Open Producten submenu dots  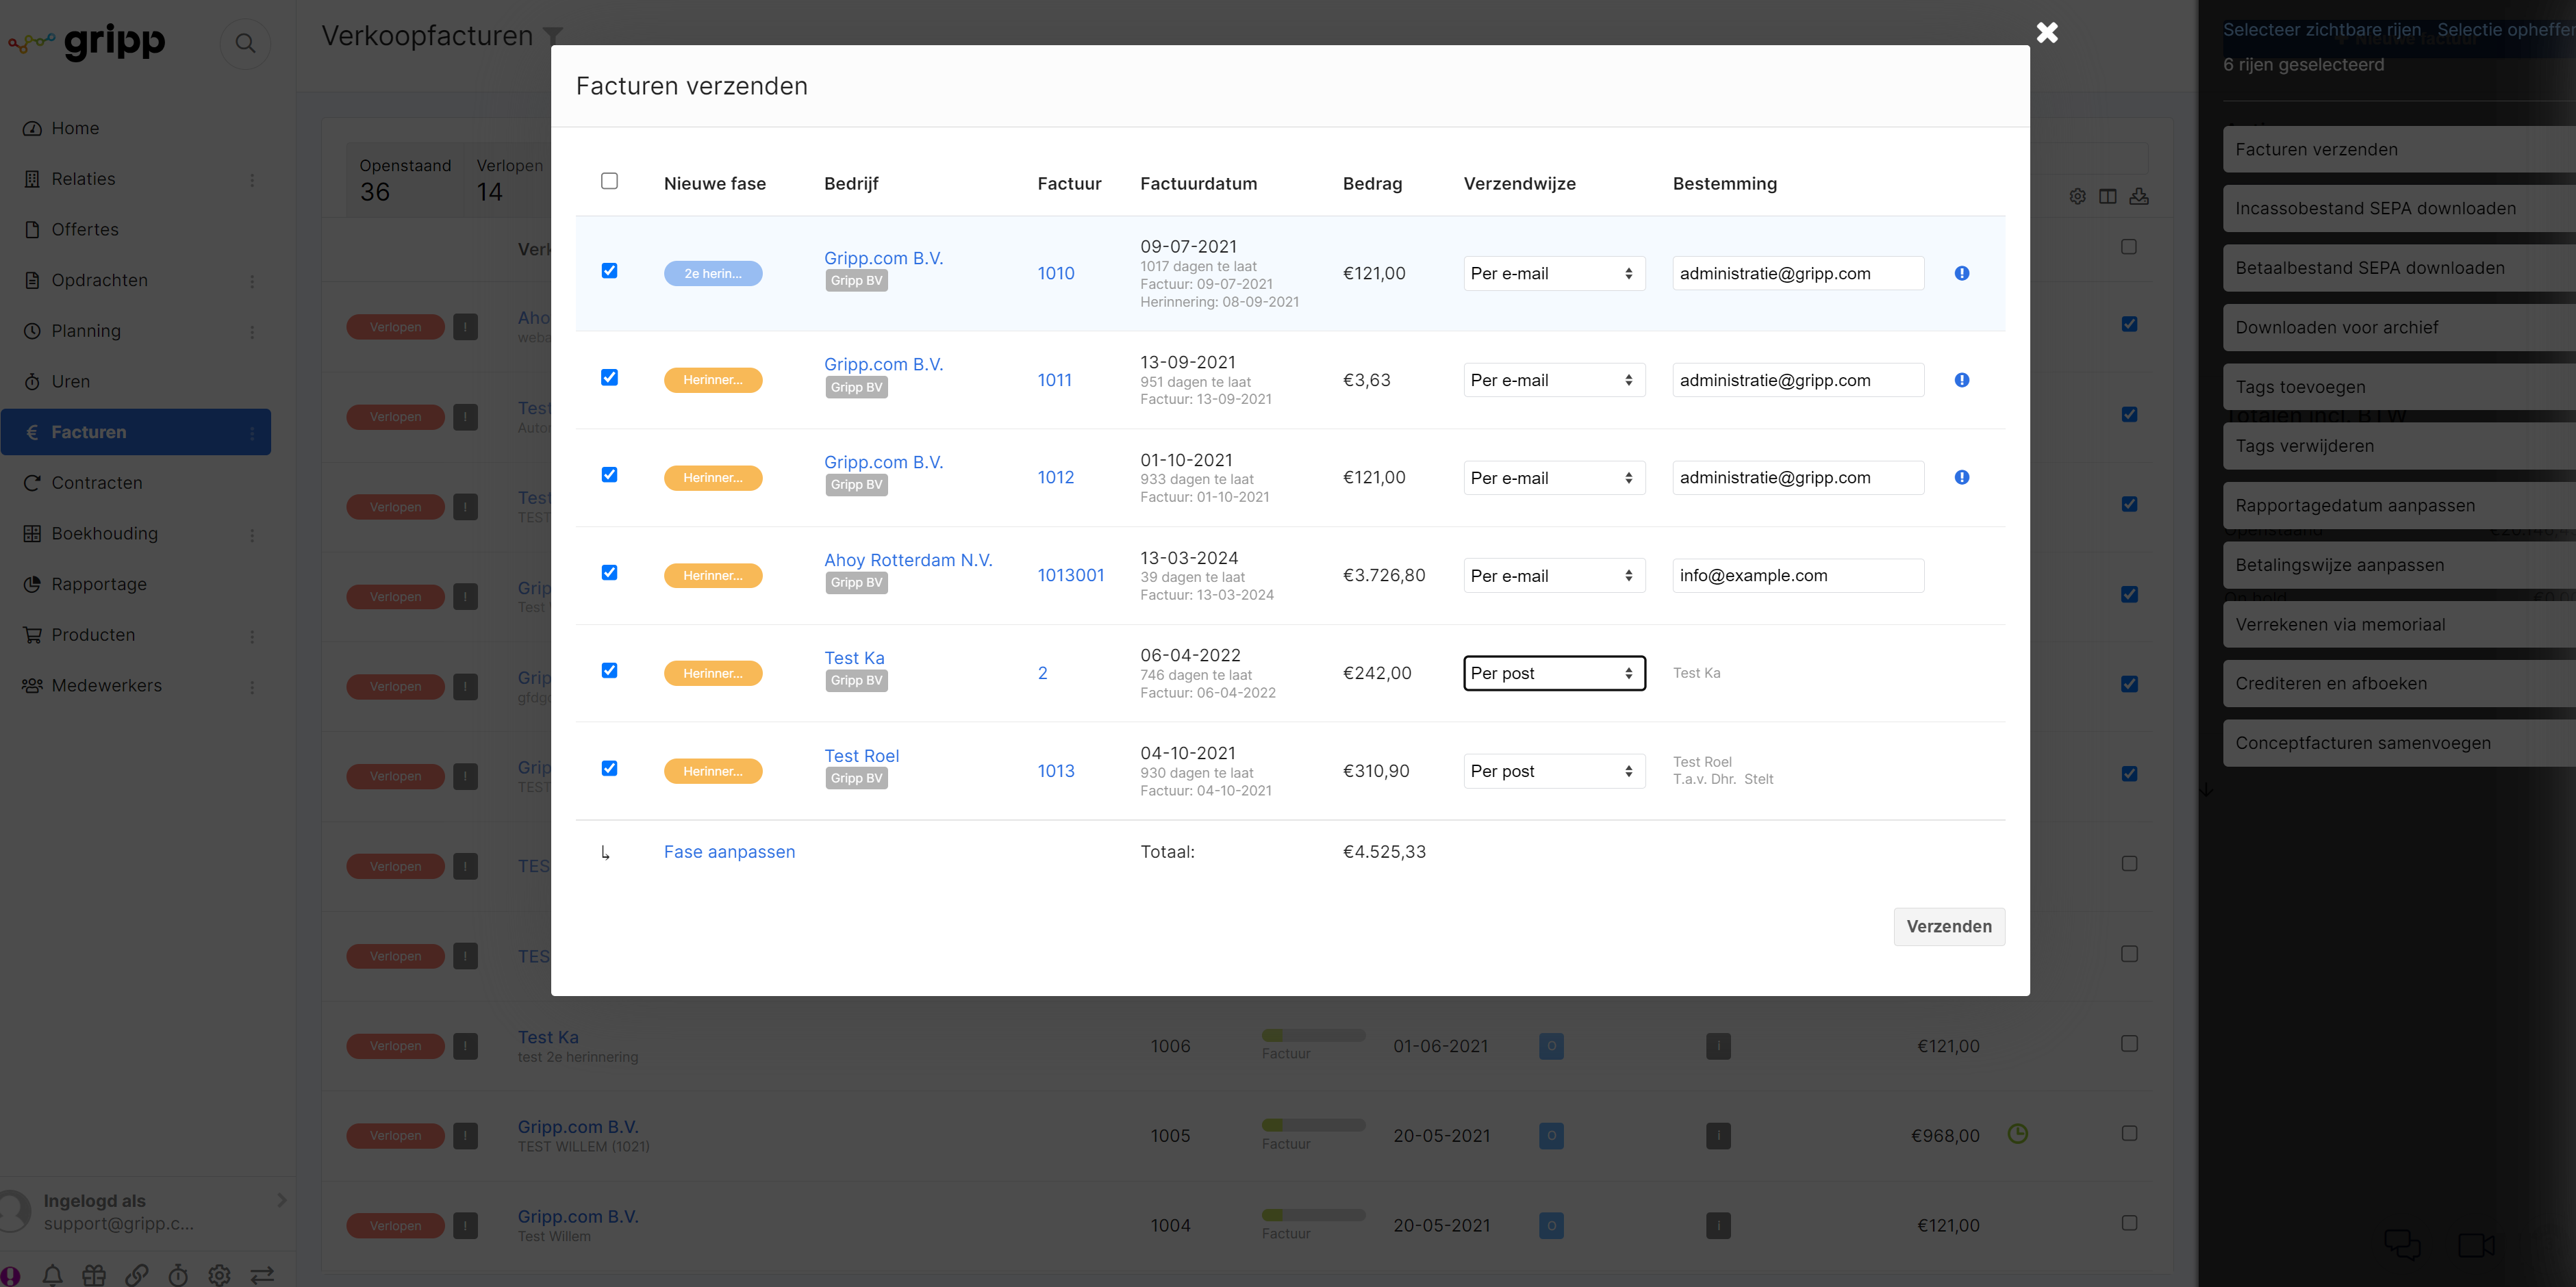[252, 636]
